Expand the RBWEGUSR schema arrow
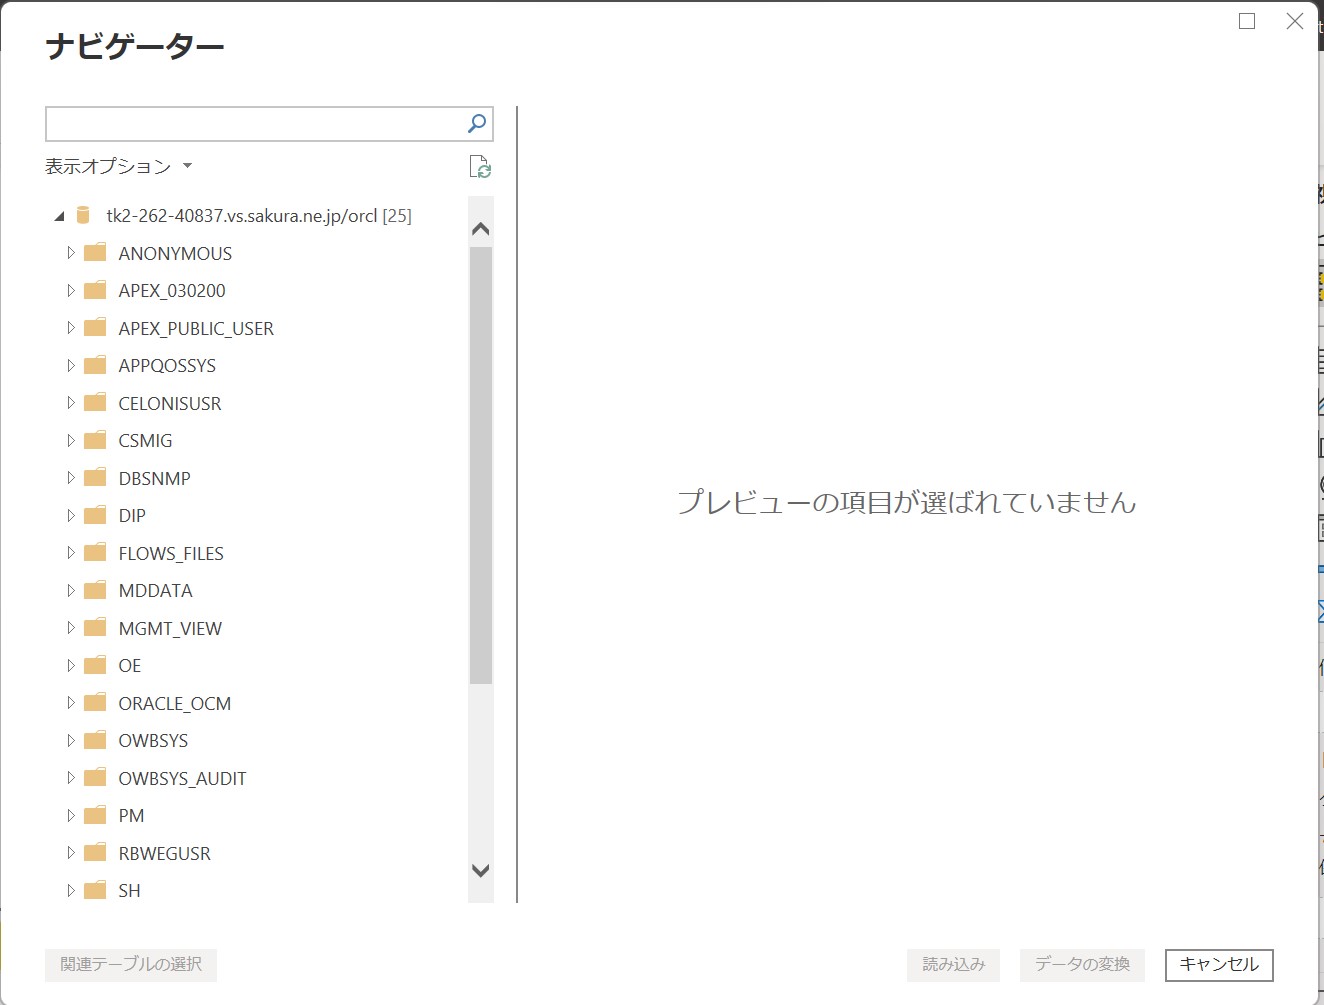Image resolution: width=1324 pixels, height=1005 pixels. click(x=70, y=853)
